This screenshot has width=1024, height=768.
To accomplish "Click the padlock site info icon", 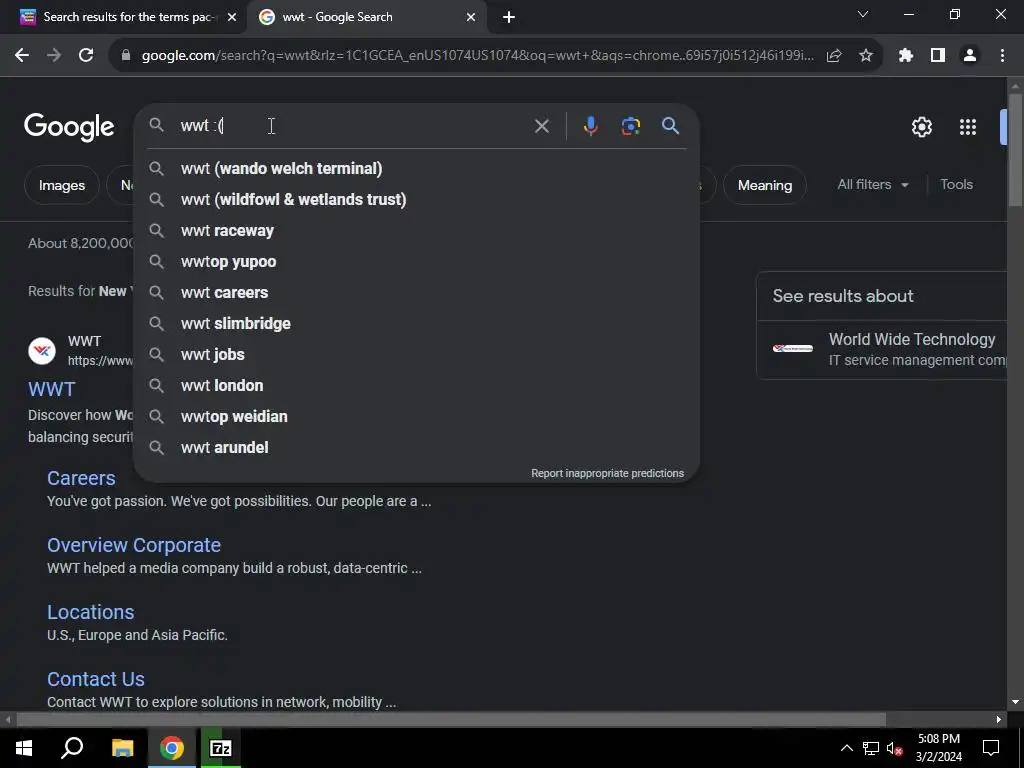I will 126,56.
